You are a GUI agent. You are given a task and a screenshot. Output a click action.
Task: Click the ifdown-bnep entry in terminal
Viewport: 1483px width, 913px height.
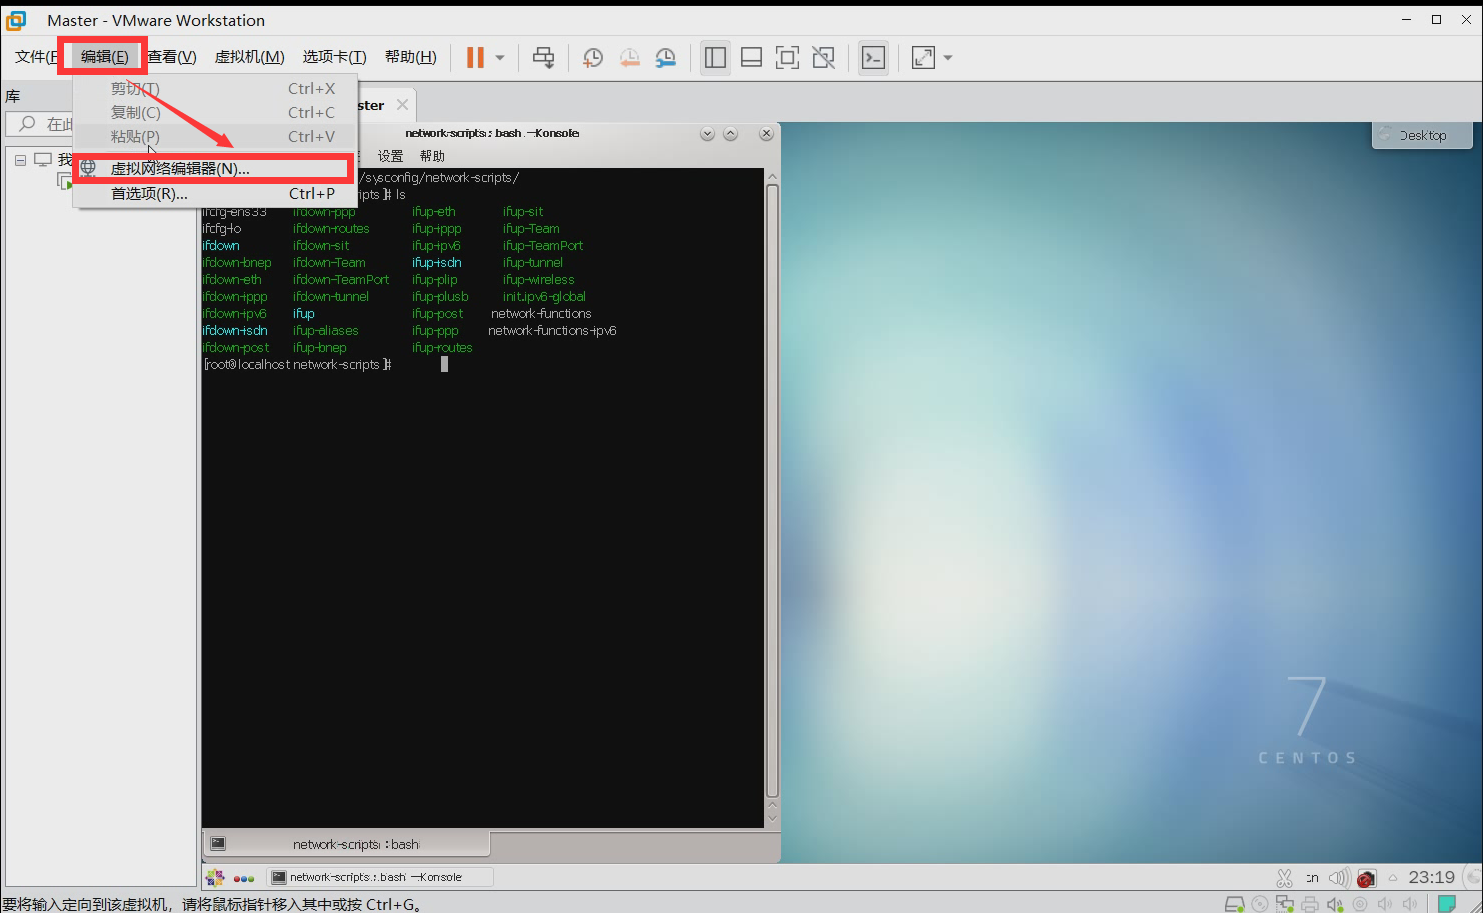(237, 262)
